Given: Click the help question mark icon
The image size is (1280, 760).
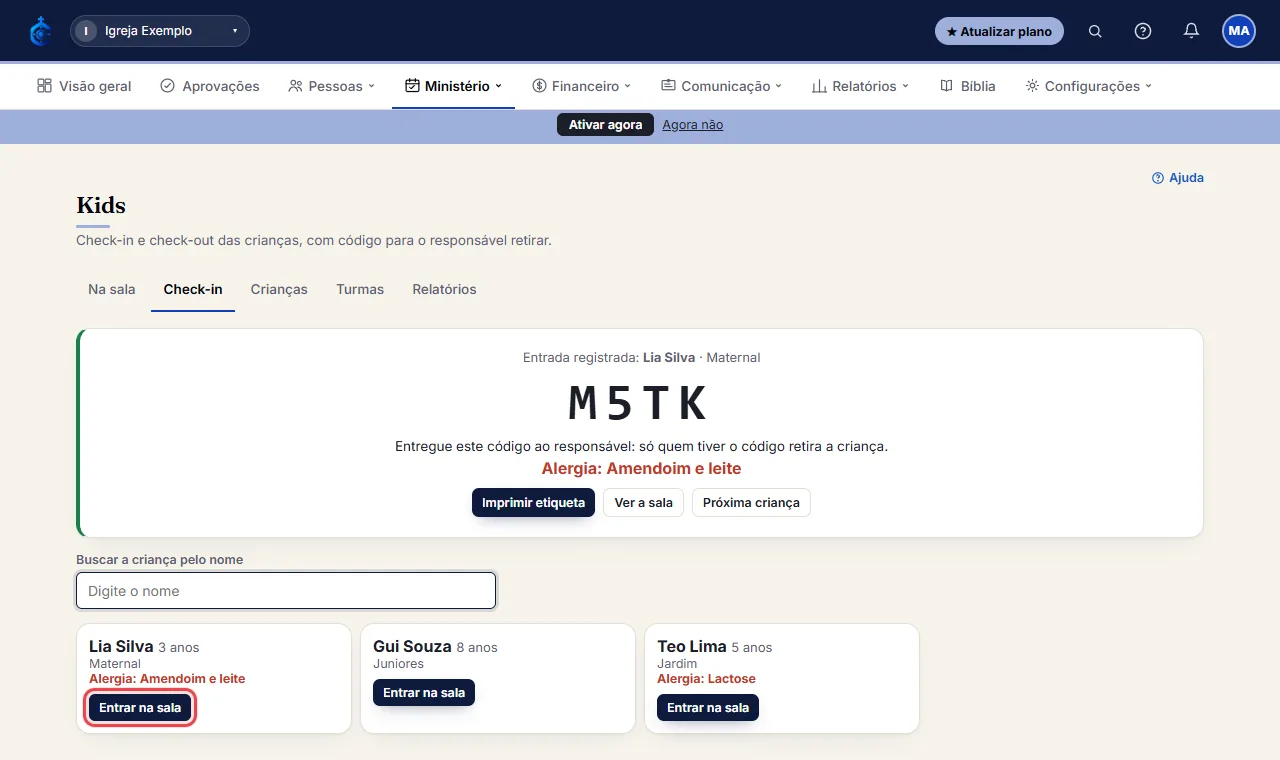Looking at the screenshot, I should pyautogui.click(x=1143, y=31).
